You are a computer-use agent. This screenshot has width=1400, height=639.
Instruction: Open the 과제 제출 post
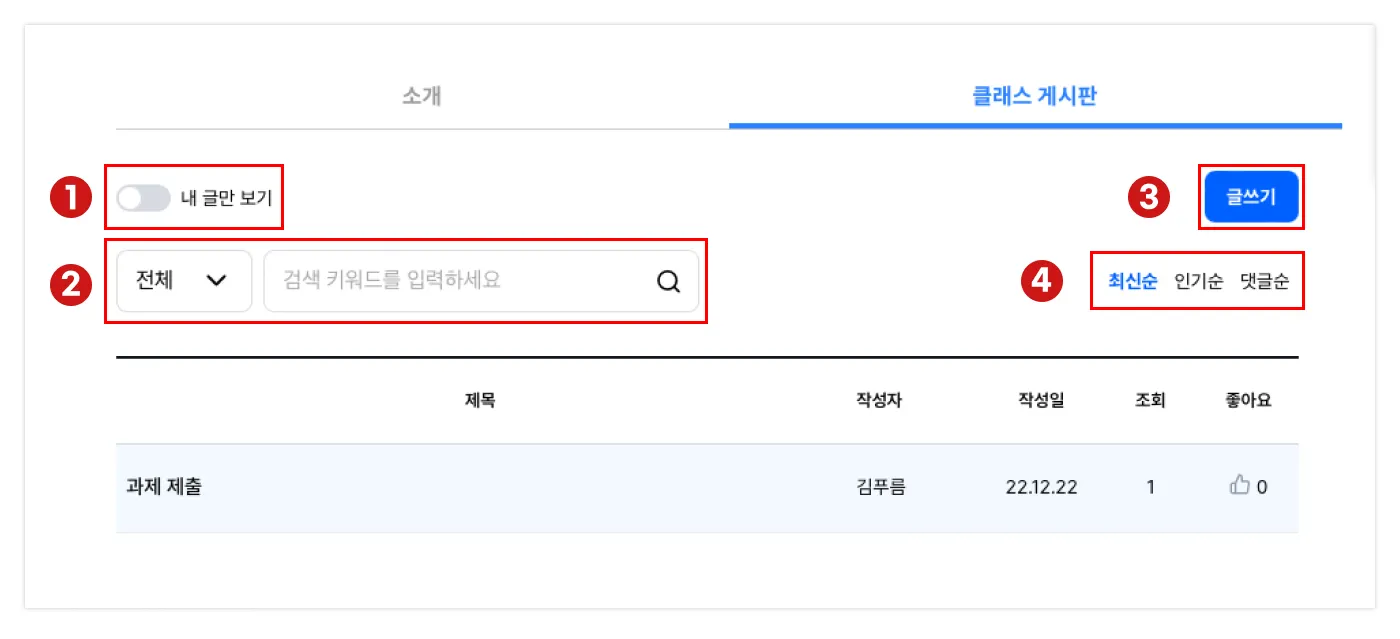[166, 488]
